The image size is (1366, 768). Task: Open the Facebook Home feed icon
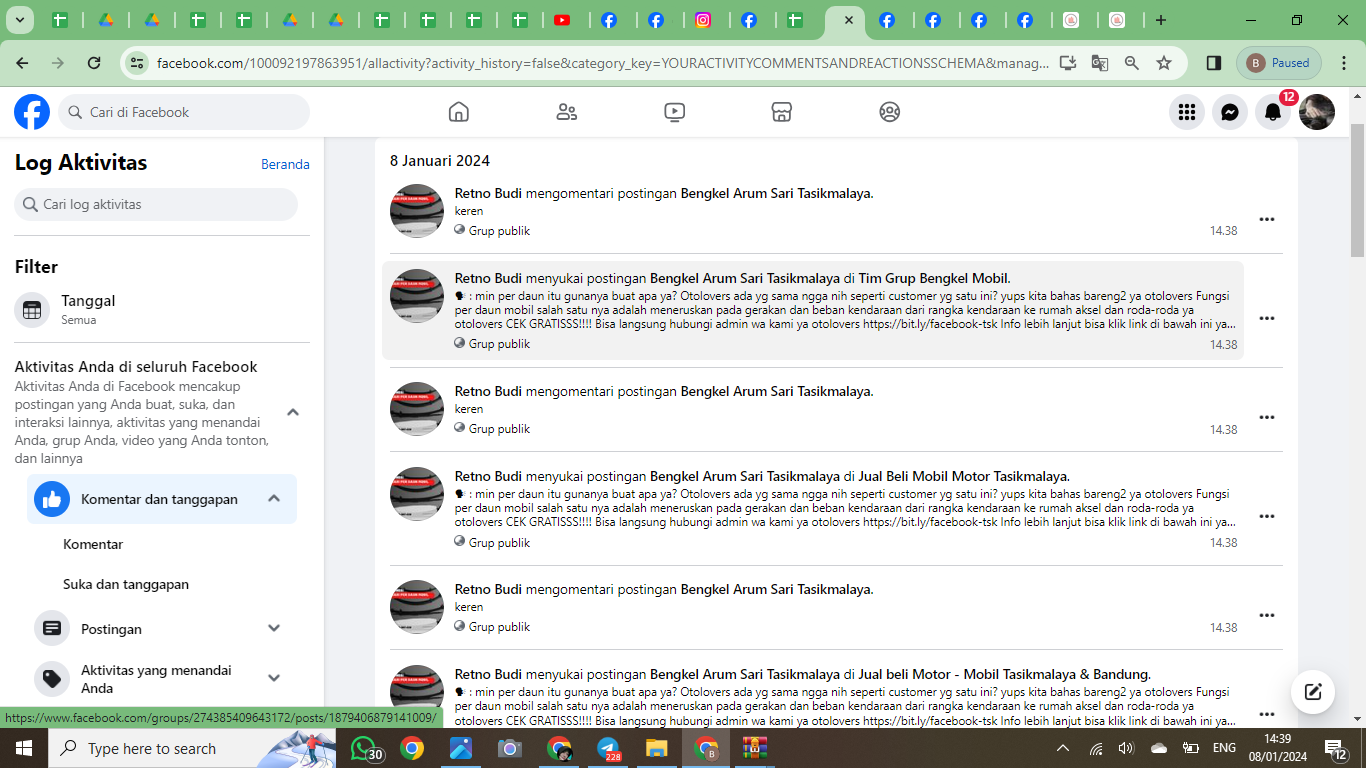[459, 112]
